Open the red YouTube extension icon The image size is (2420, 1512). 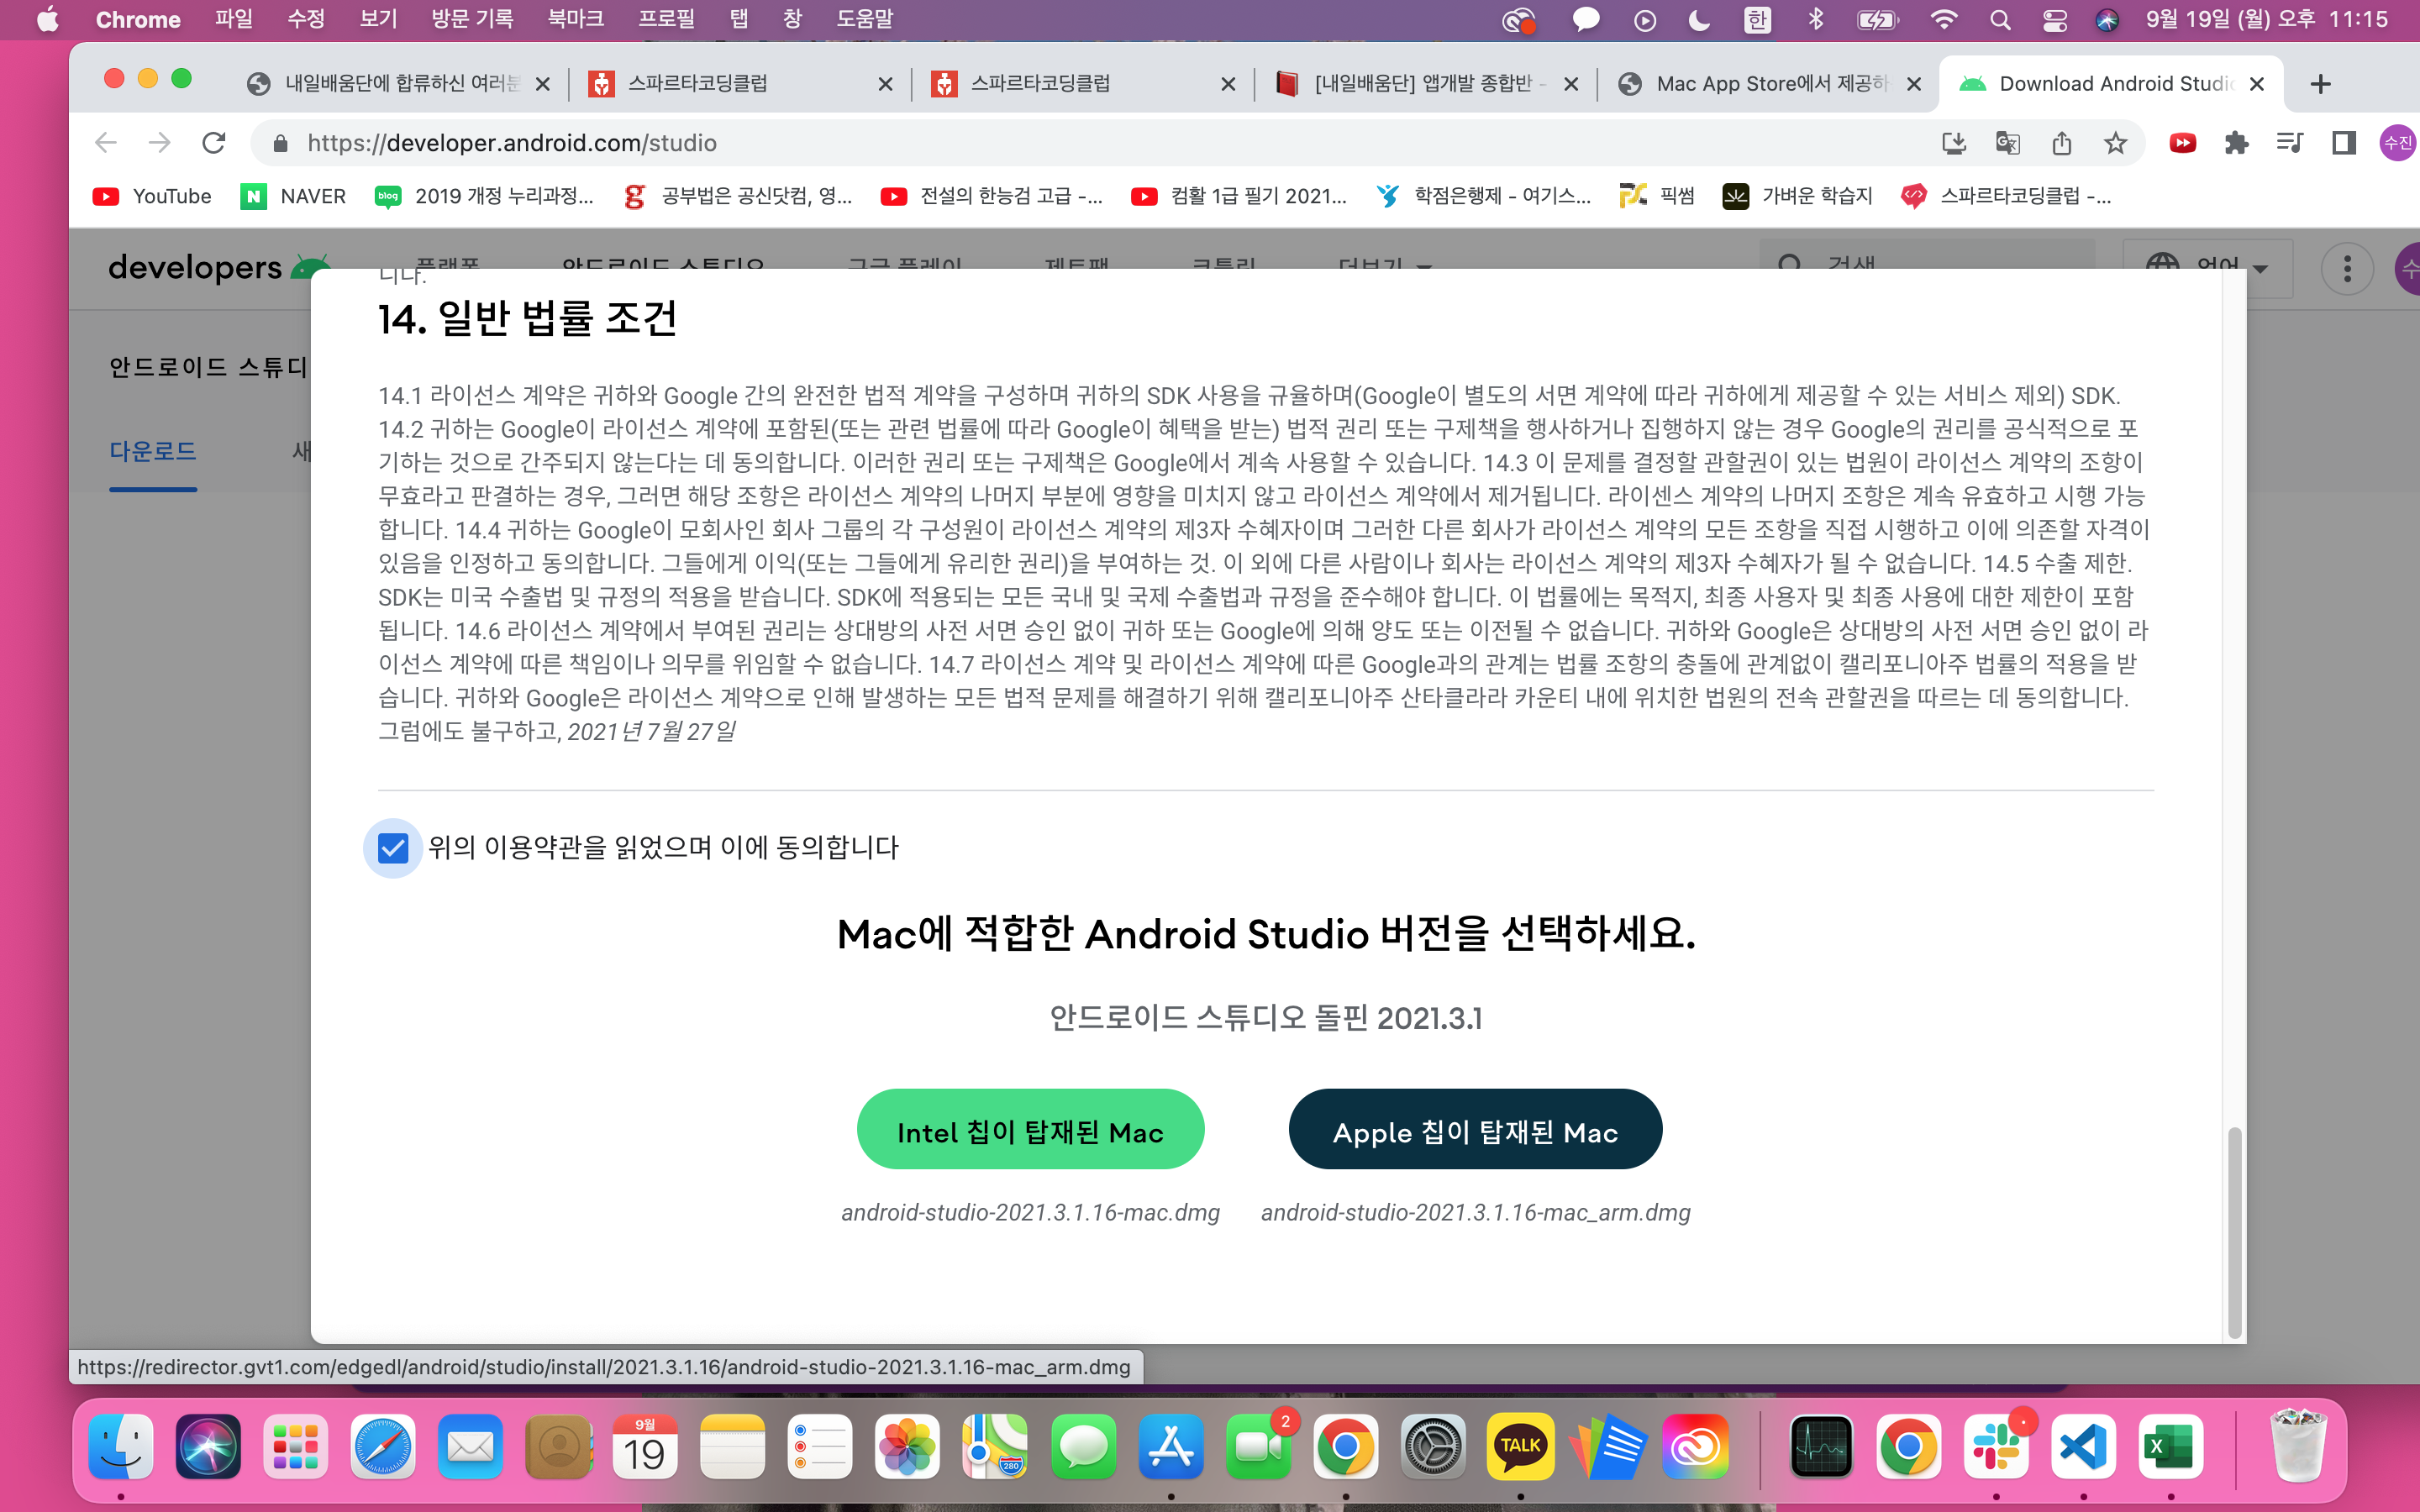(2183, 143)
